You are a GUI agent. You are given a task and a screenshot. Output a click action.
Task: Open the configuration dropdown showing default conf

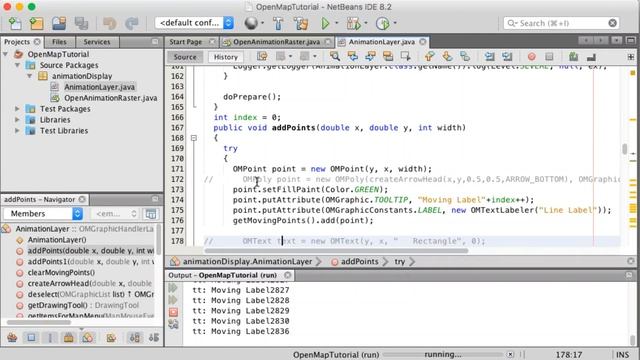click(x=194, y=23)
